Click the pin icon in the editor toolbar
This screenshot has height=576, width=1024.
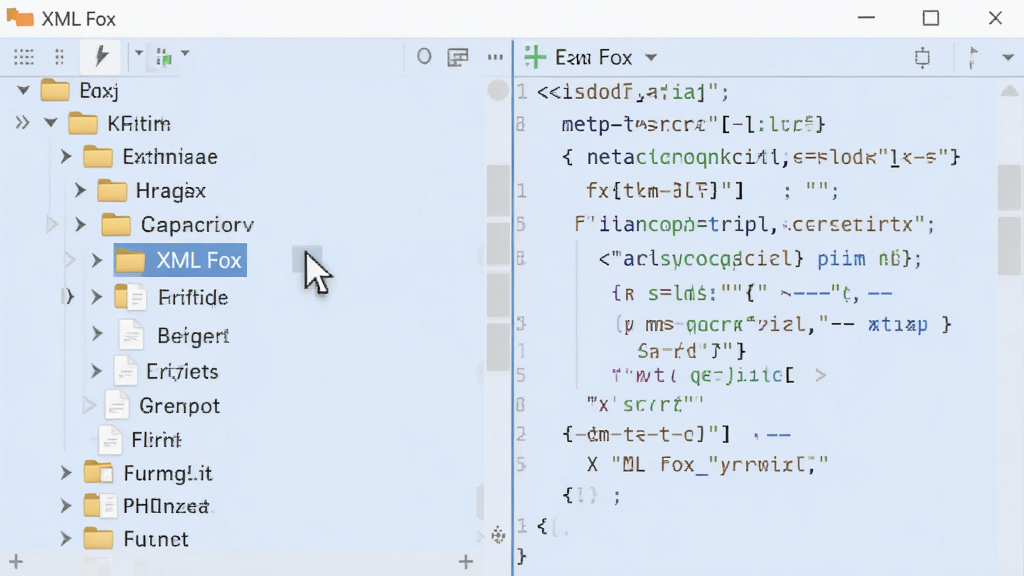pyautogui.click(x=922, y=57)
